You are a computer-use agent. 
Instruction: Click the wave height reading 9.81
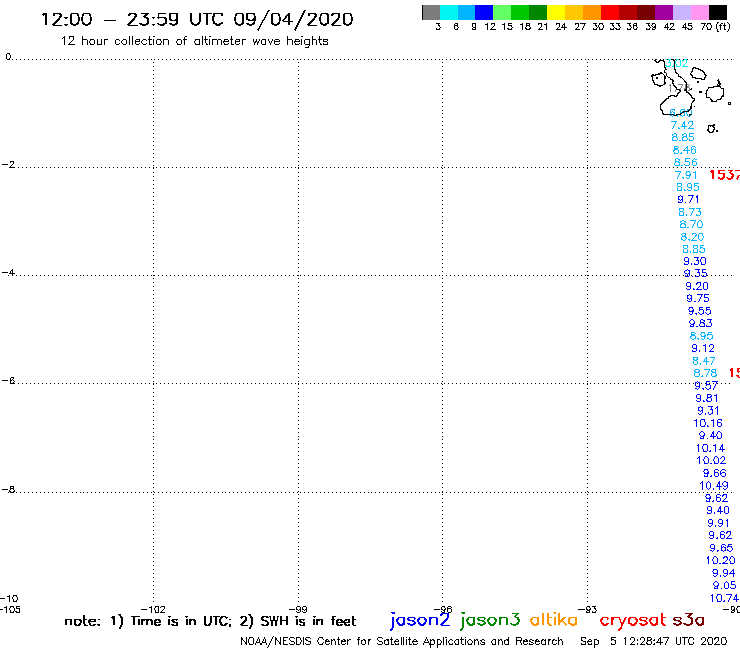(x=707, y=398)
